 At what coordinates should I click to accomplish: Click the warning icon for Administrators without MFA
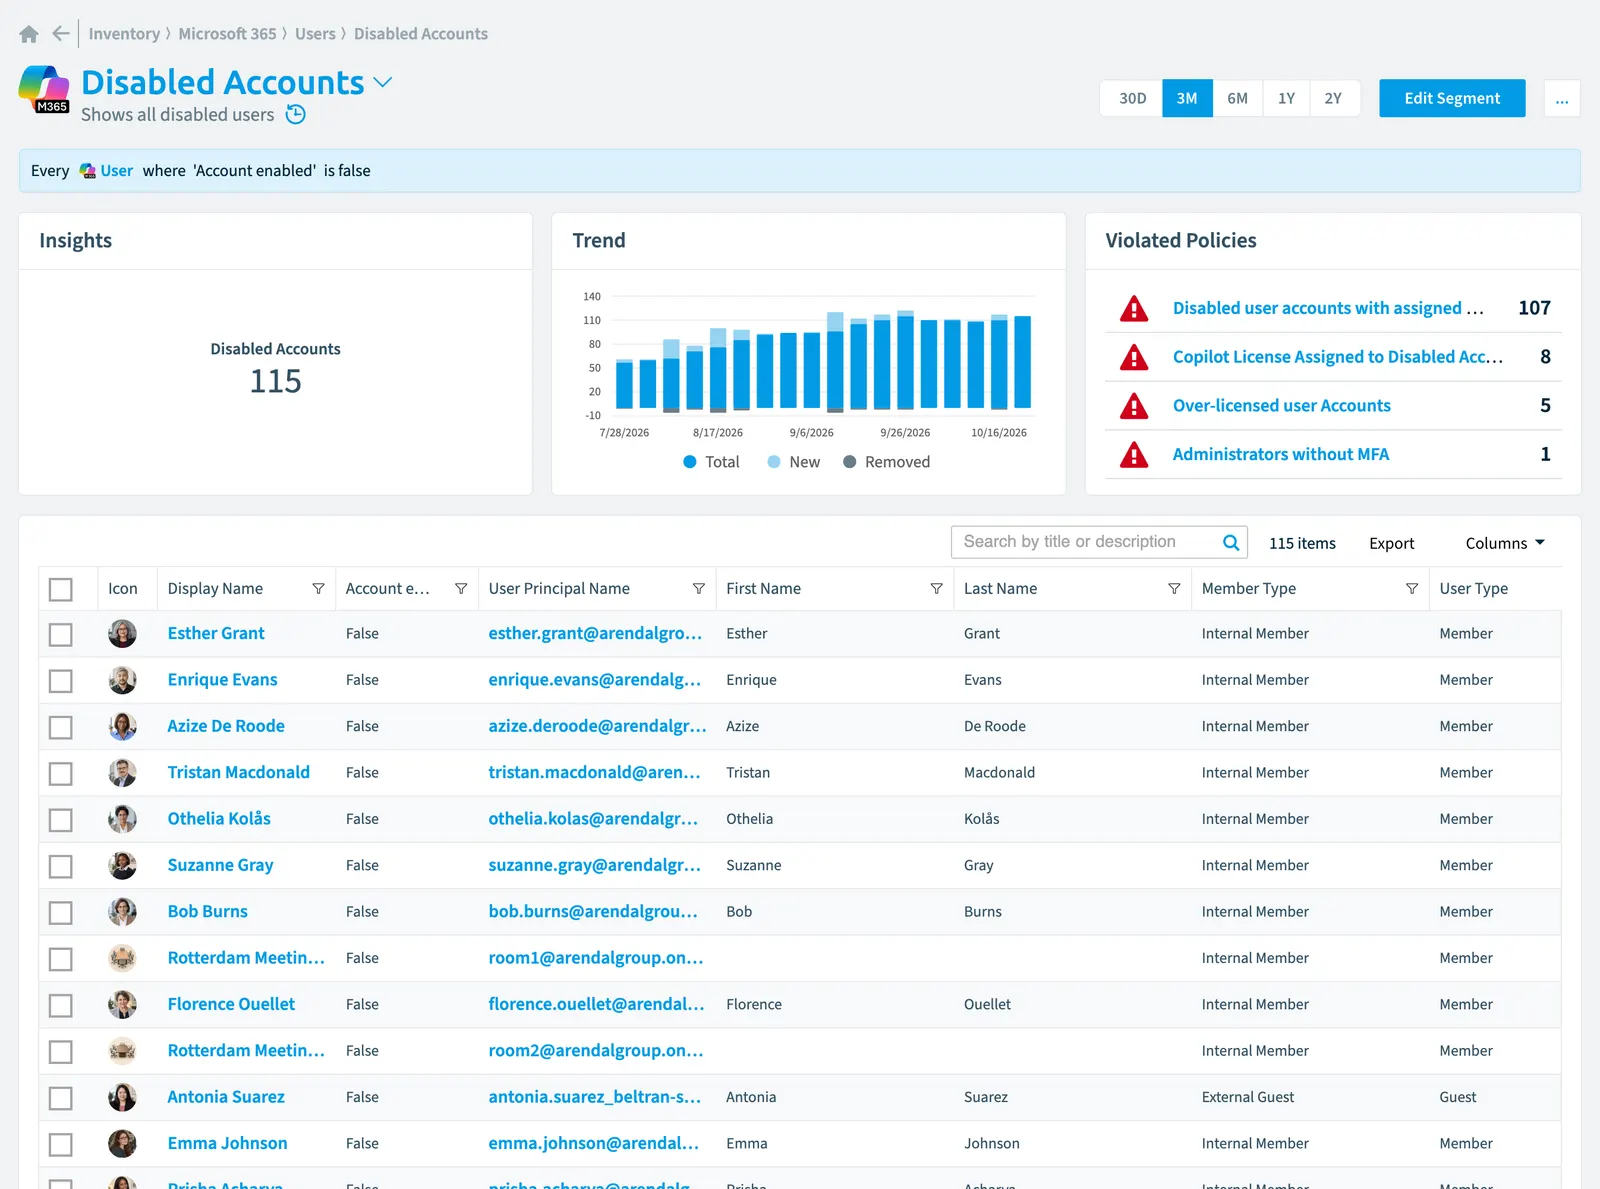point(1134,455)
